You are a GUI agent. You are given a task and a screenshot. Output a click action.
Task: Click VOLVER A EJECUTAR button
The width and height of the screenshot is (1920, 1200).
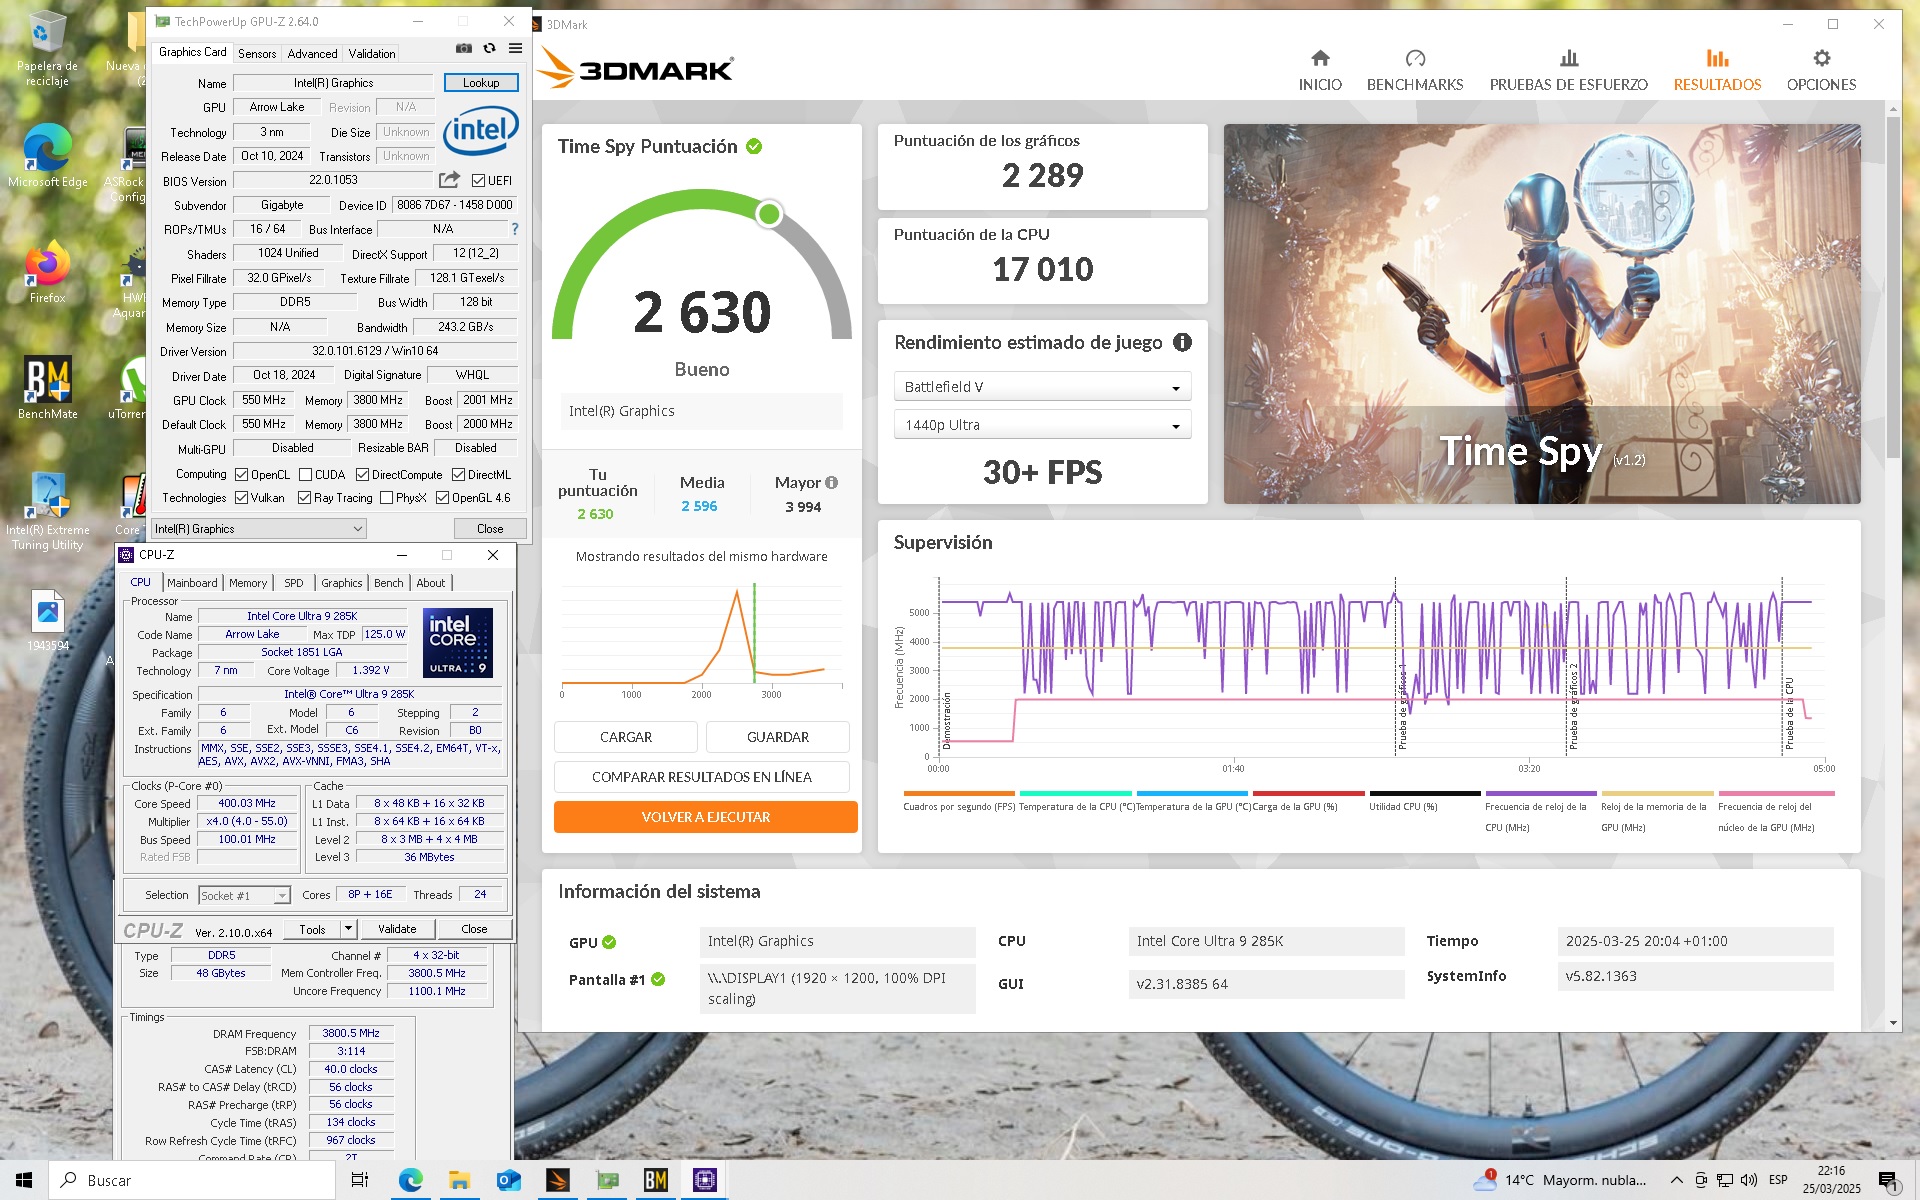[x=706, y=817]
